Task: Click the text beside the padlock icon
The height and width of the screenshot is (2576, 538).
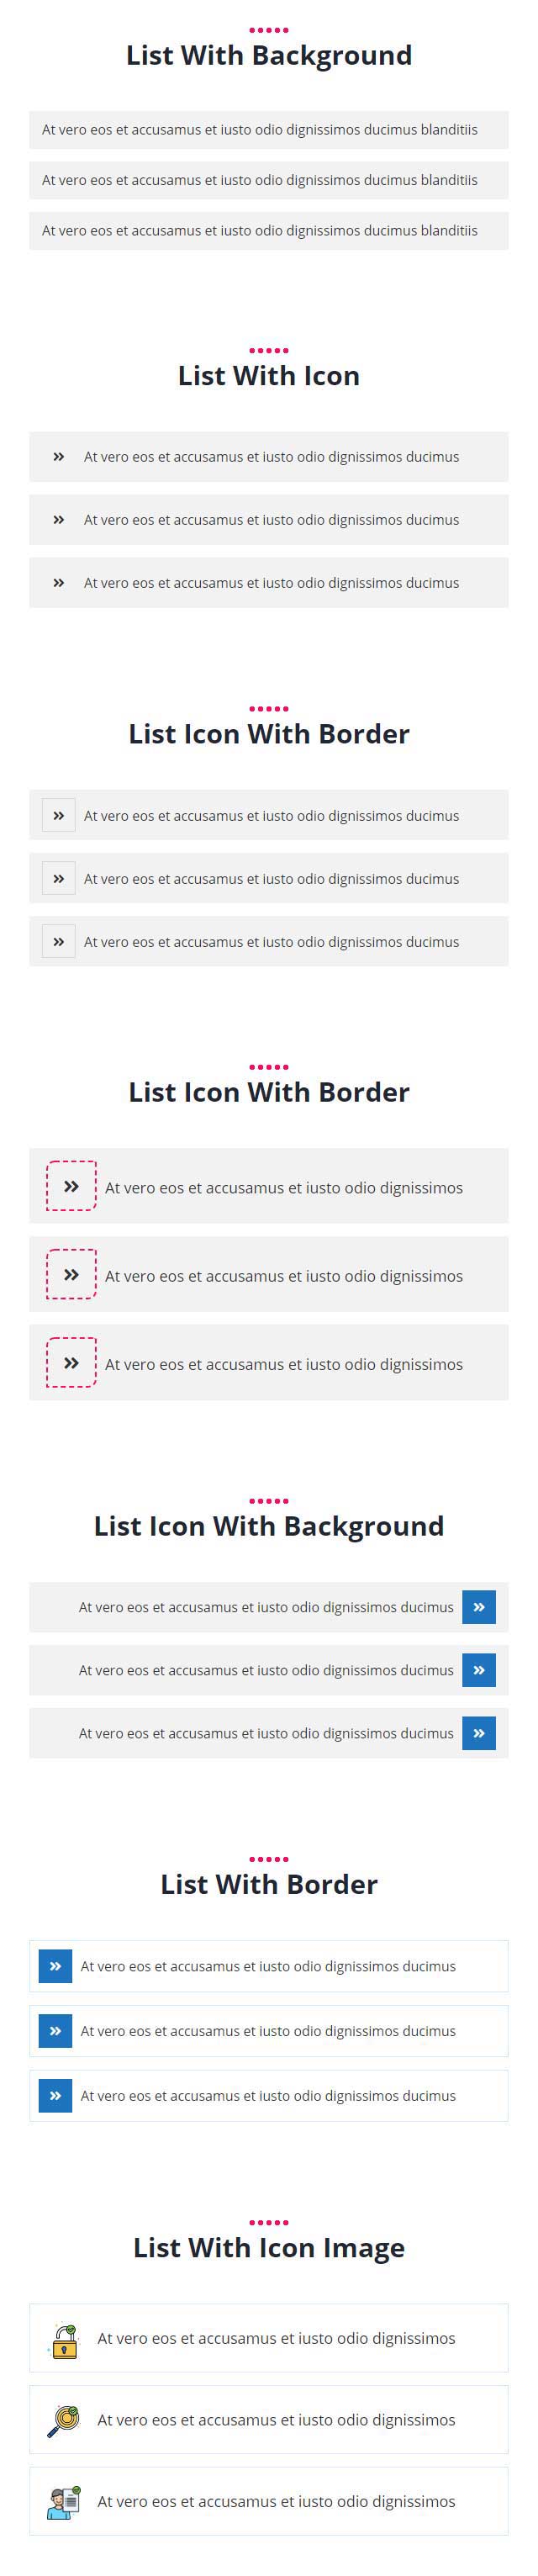Action: click(276, 2339)
